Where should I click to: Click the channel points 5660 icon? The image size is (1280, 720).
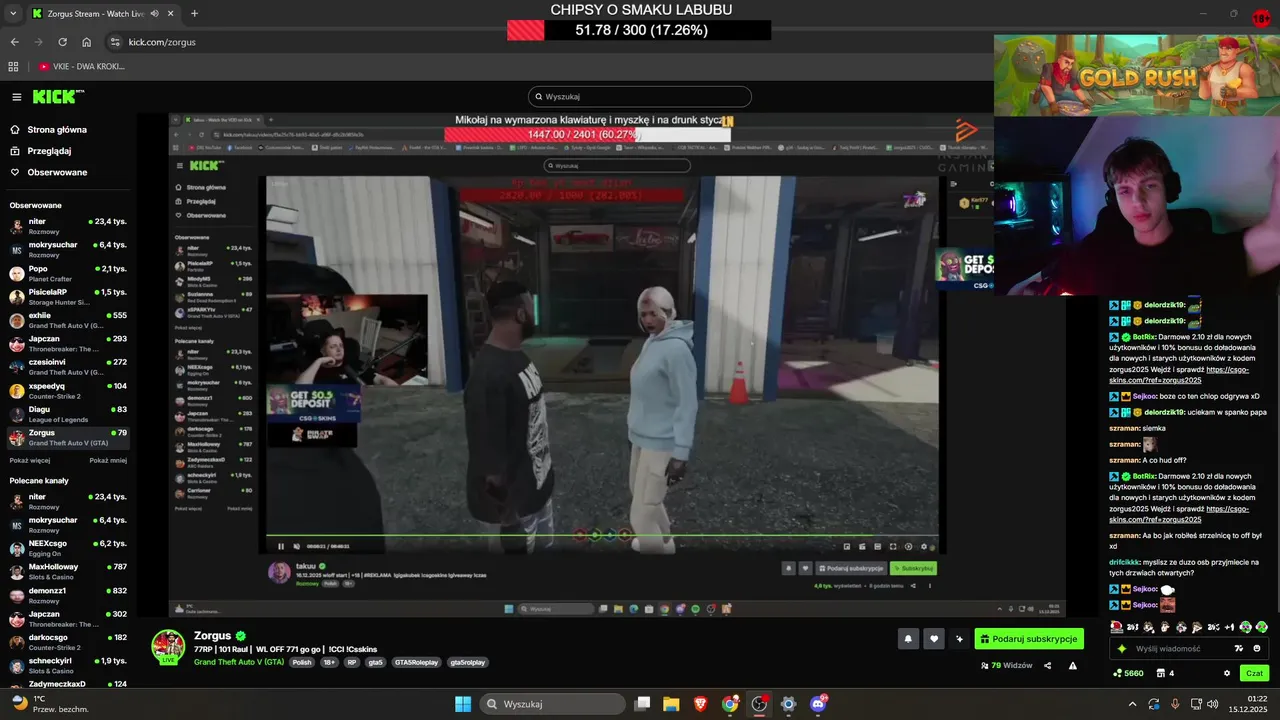(x=1128, y=673)
